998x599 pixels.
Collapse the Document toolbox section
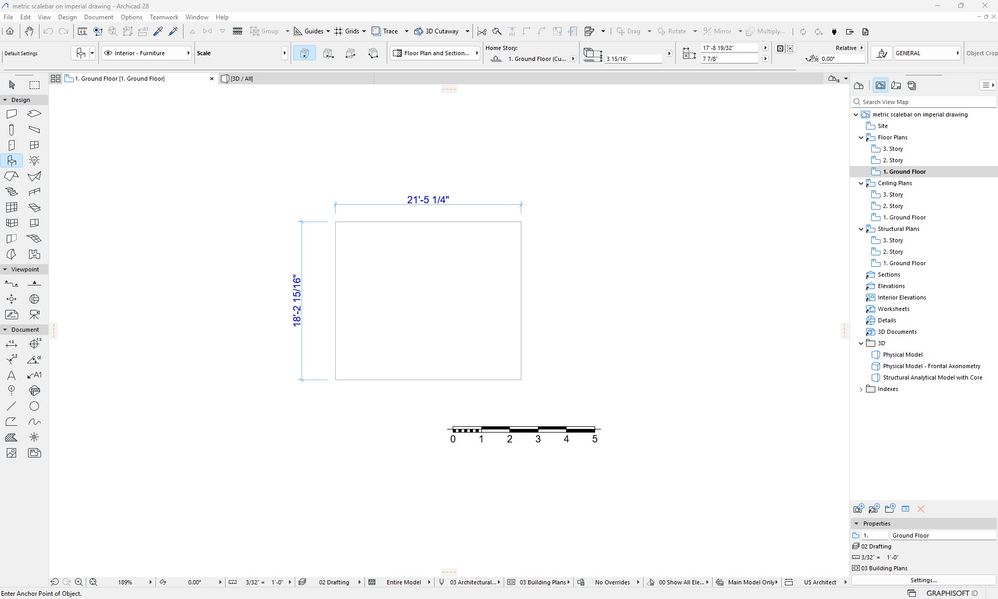(x=5, y=330)
